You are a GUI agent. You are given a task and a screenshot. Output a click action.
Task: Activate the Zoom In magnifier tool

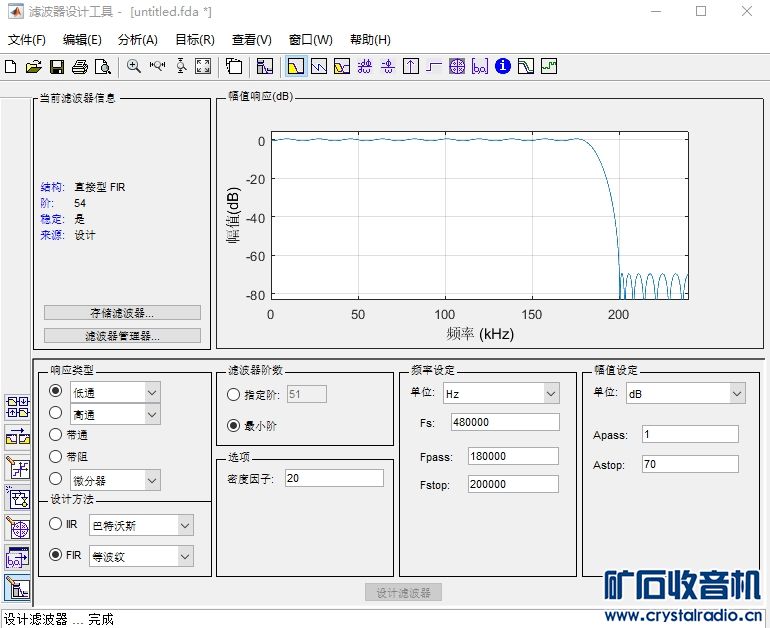[x=134, y=66]
